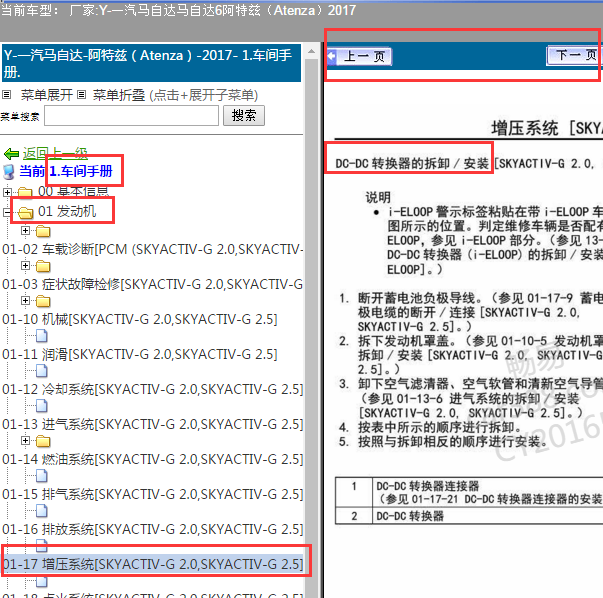
Task: Open the 返回上一级 link
Action: (x=55, y=153)
